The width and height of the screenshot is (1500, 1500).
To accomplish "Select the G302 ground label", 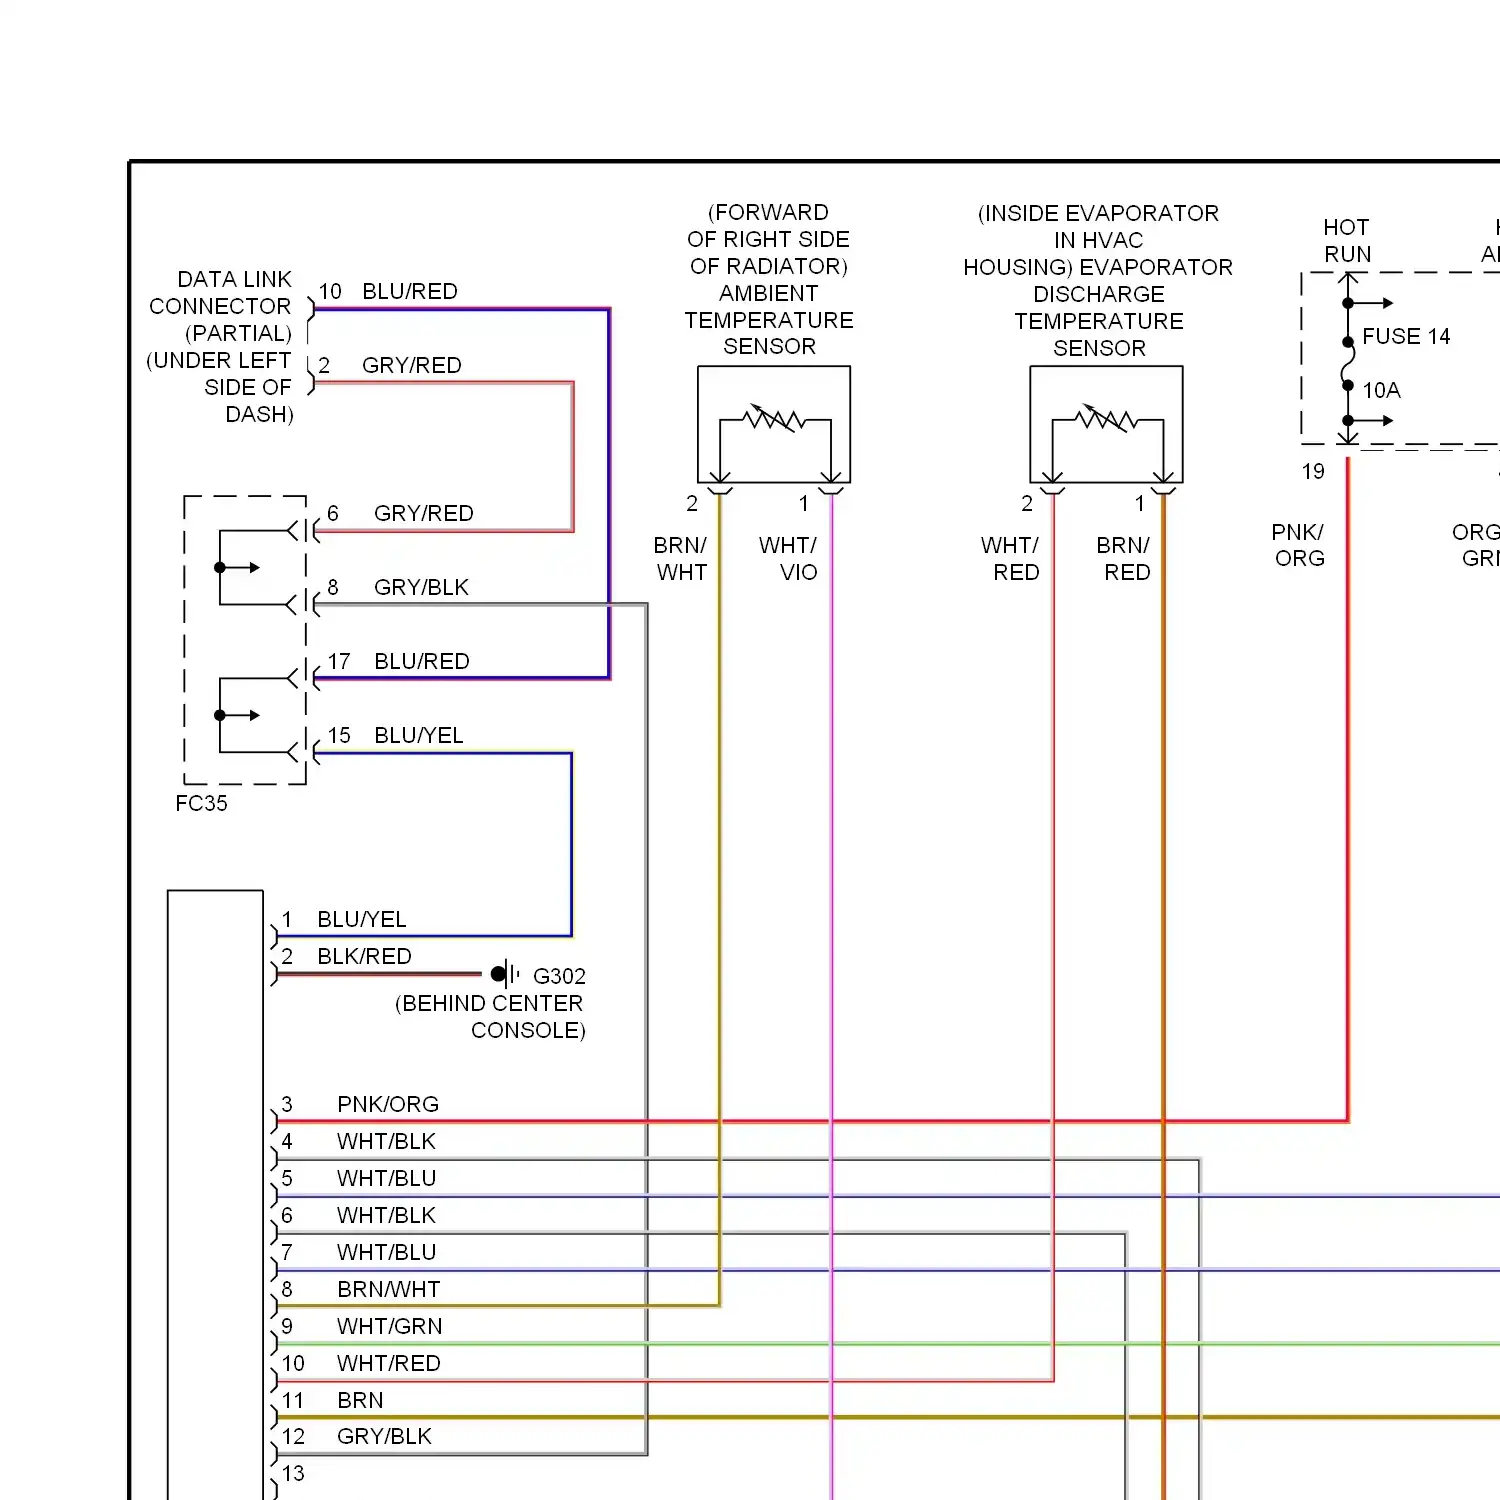I will click(559, 976).
